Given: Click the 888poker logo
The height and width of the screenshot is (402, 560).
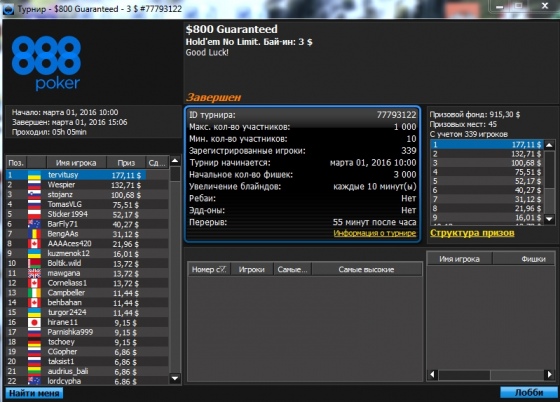Looking at the screenshot, I should [46, 63].
